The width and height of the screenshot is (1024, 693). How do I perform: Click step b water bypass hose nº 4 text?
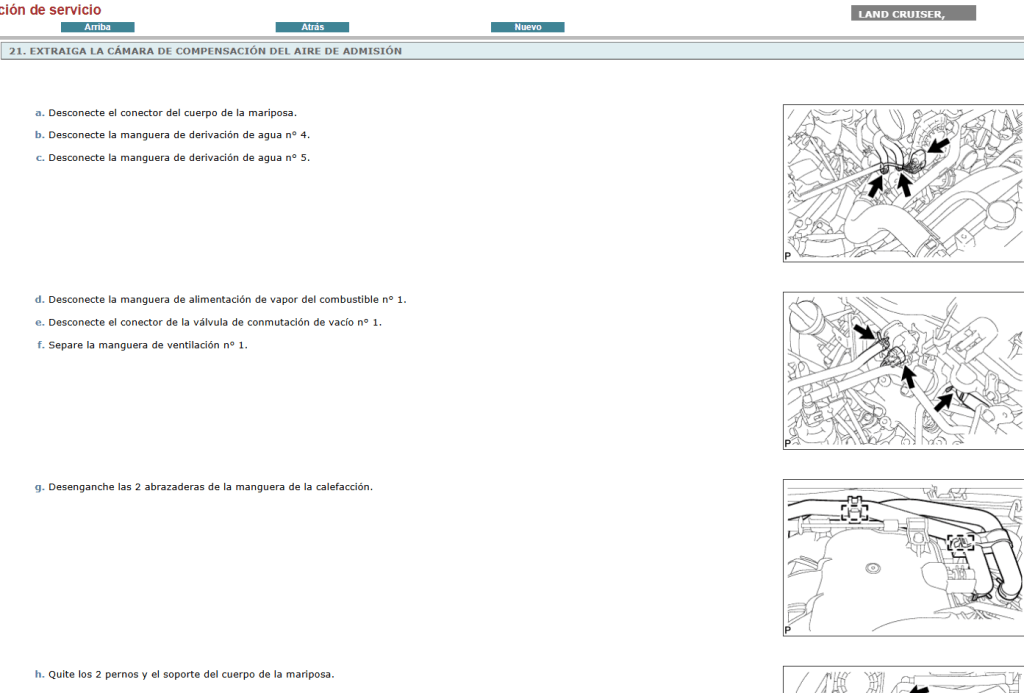tap(172, 134)
